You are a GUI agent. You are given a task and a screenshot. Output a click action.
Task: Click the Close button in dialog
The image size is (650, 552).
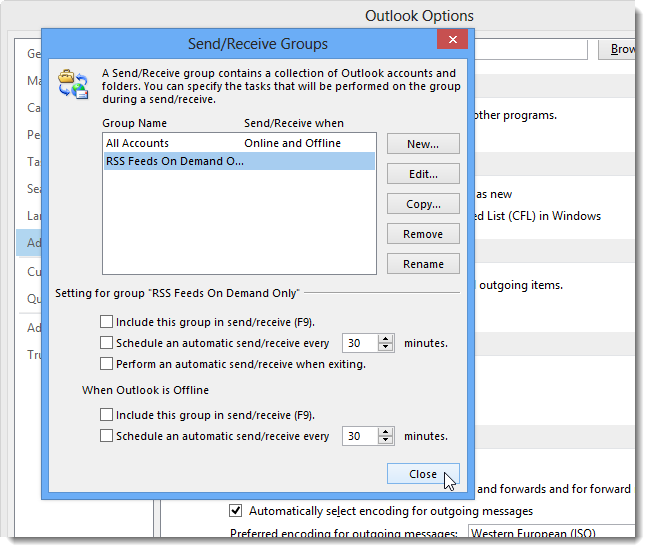click(x=423, y=474)
